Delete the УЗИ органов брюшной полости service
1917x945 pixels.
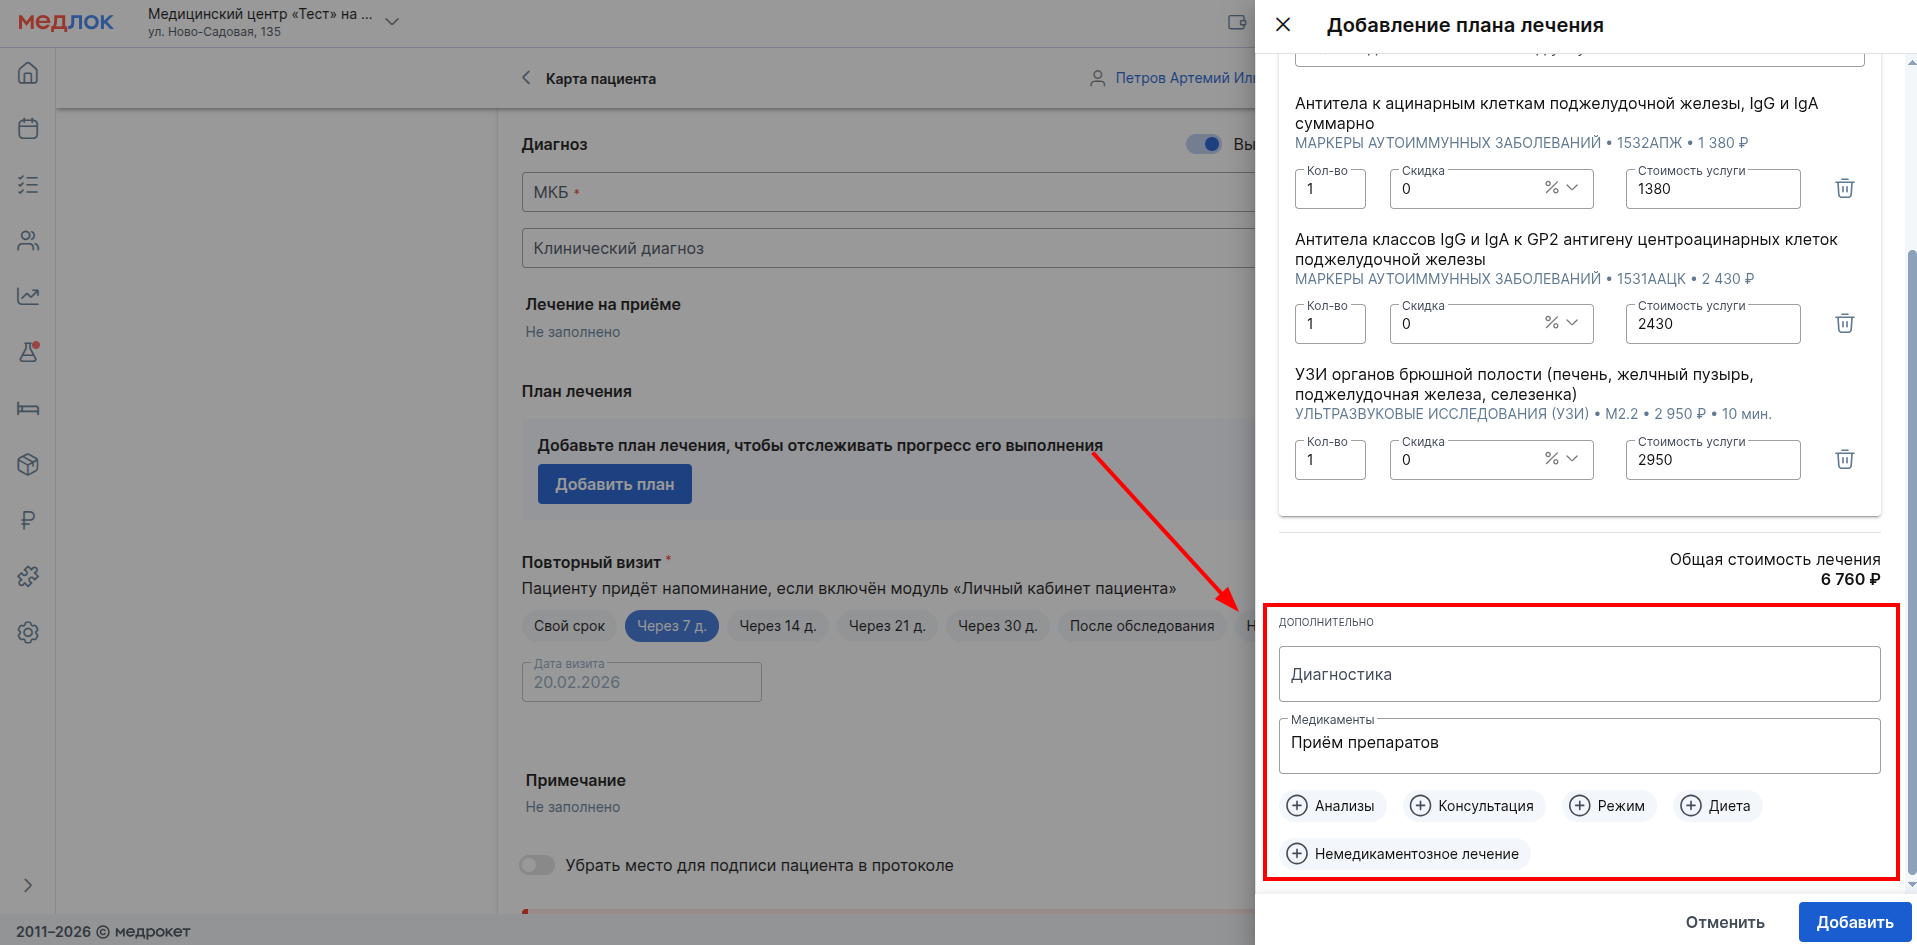pyautogui.click(x=1844, y=459)
